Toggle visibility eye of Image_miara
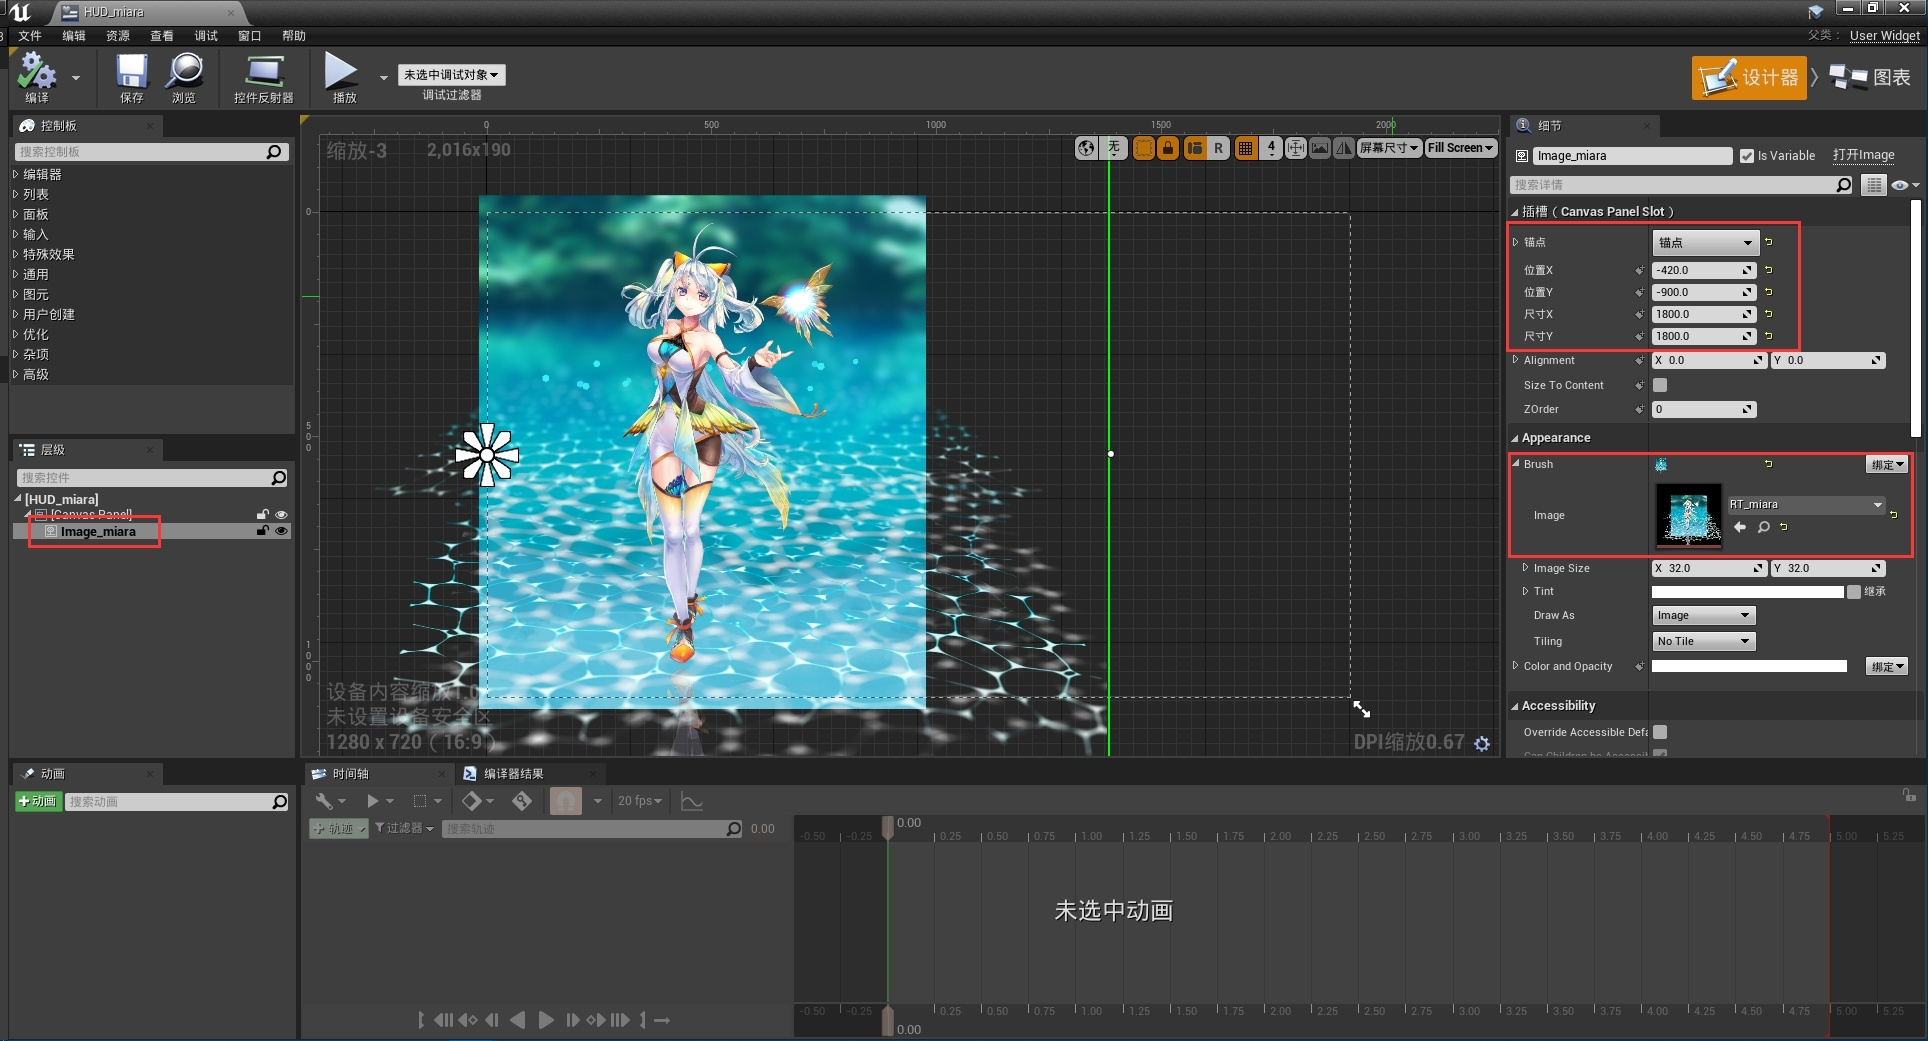 pyautogui.click(x=282, y=531)
